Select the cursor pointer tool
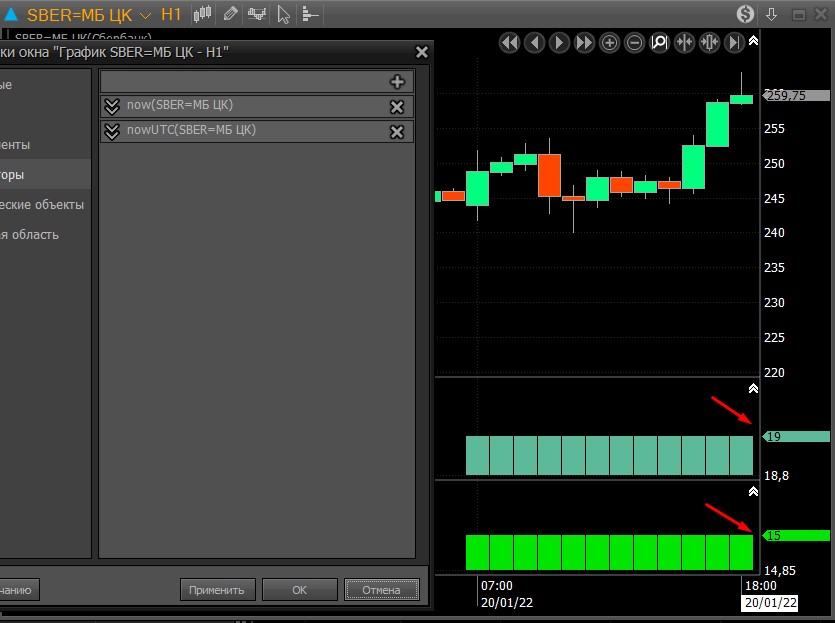835x623 pixels. pyautogui.click(x=283, y=14)
